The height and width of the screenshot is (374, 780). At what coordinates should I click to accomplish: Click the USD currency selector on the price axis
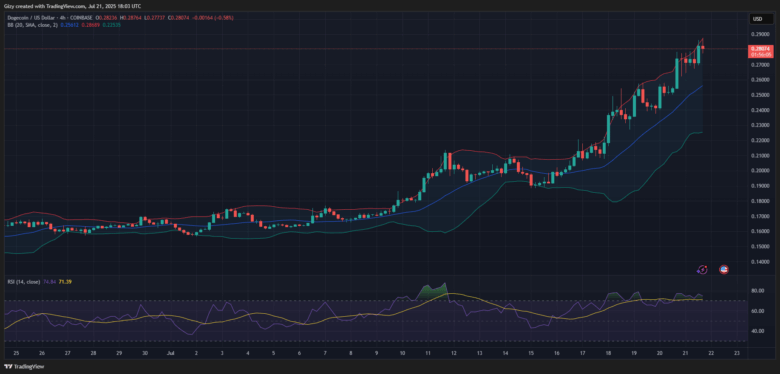[761, 19]
